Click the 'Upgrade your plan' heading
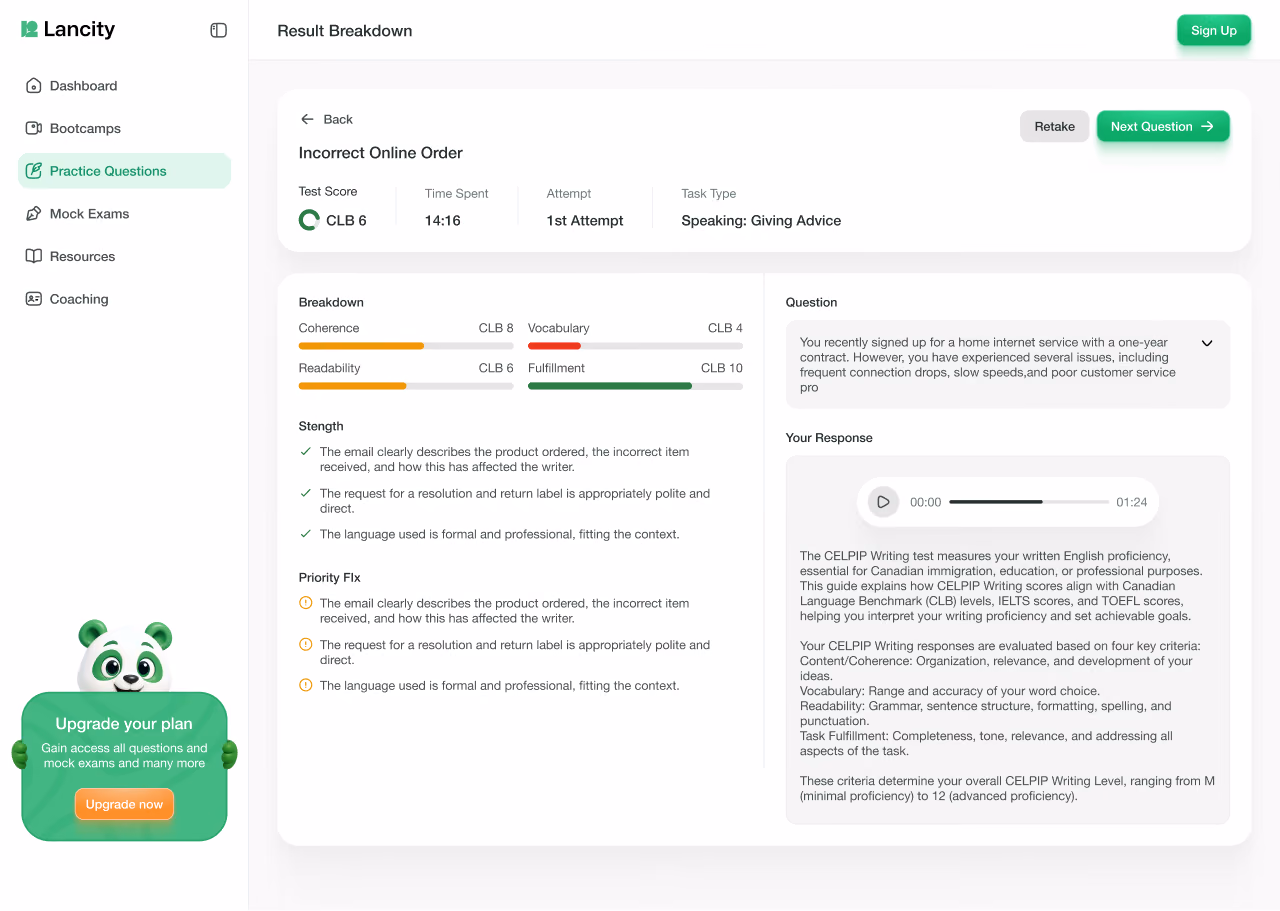This screenshot has width=1280, height=911. pos(124,724)
